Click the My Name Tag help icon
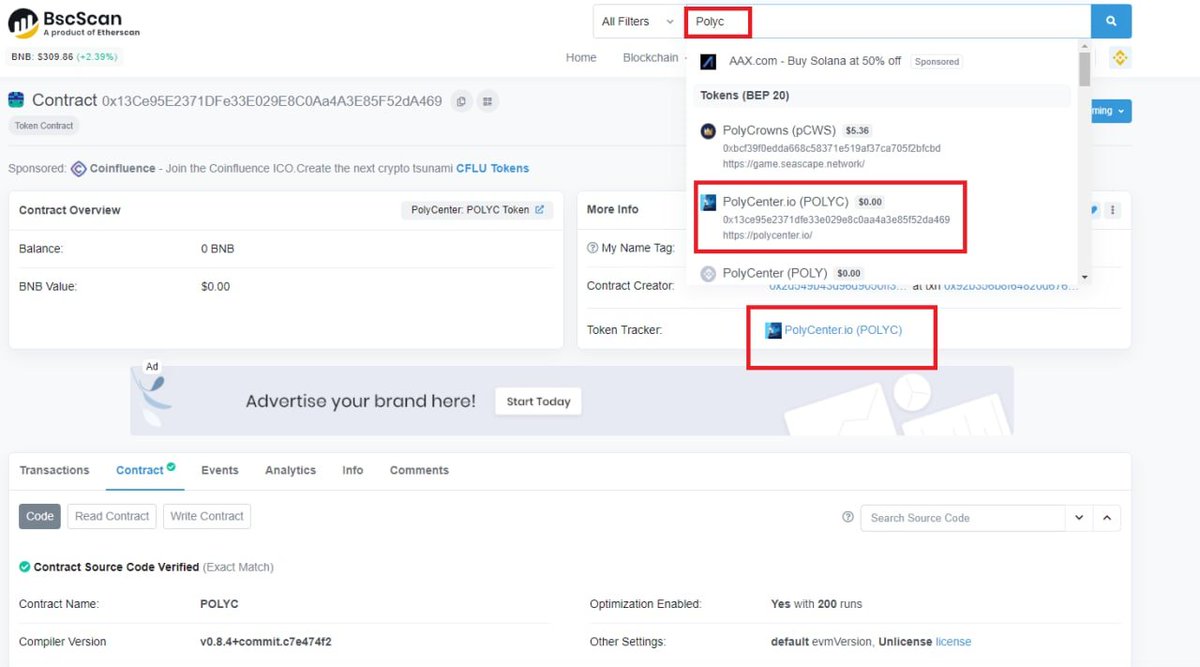The height and width of the screenshot is (667, 1200). [x=594, y=248]
